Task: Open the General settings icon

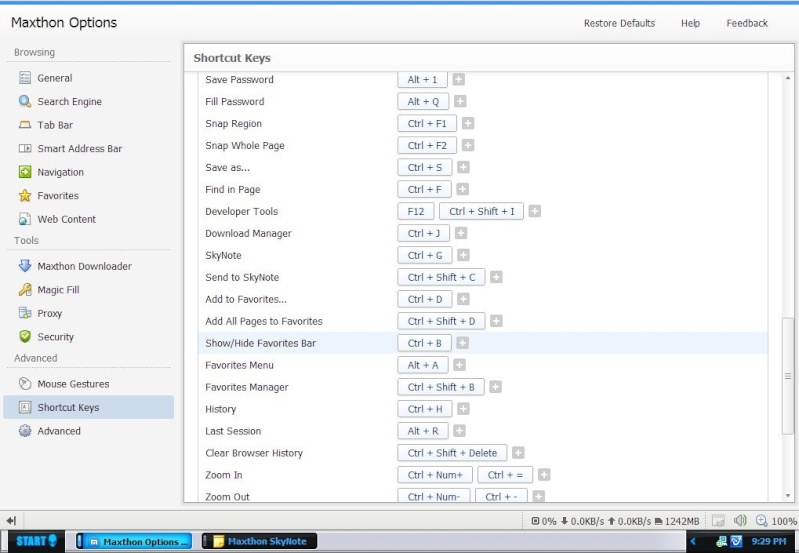Action: [x=24, y=78]
